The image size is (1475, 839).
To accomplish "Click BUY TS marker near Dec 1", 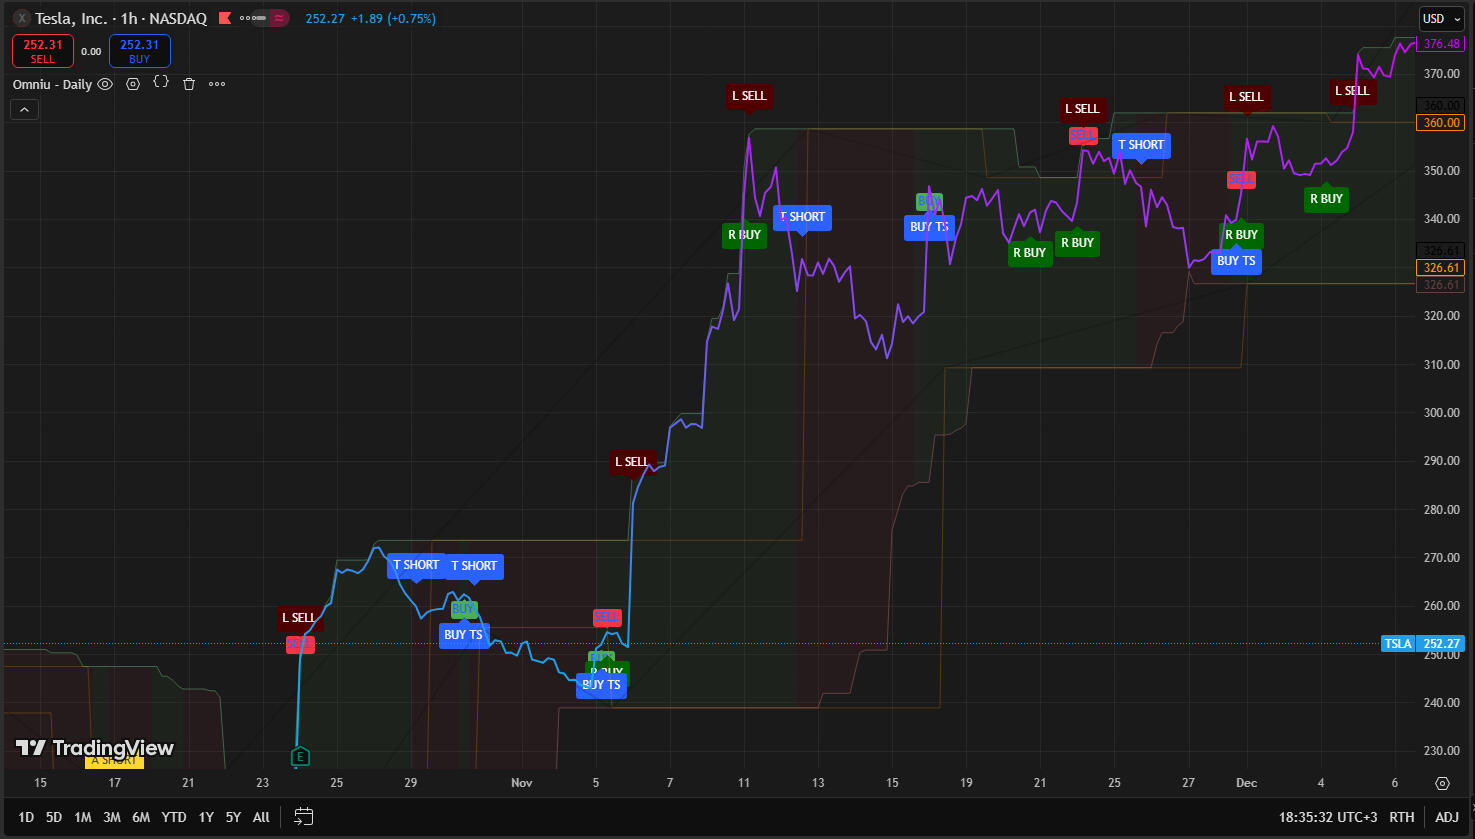I will 1236,262.
